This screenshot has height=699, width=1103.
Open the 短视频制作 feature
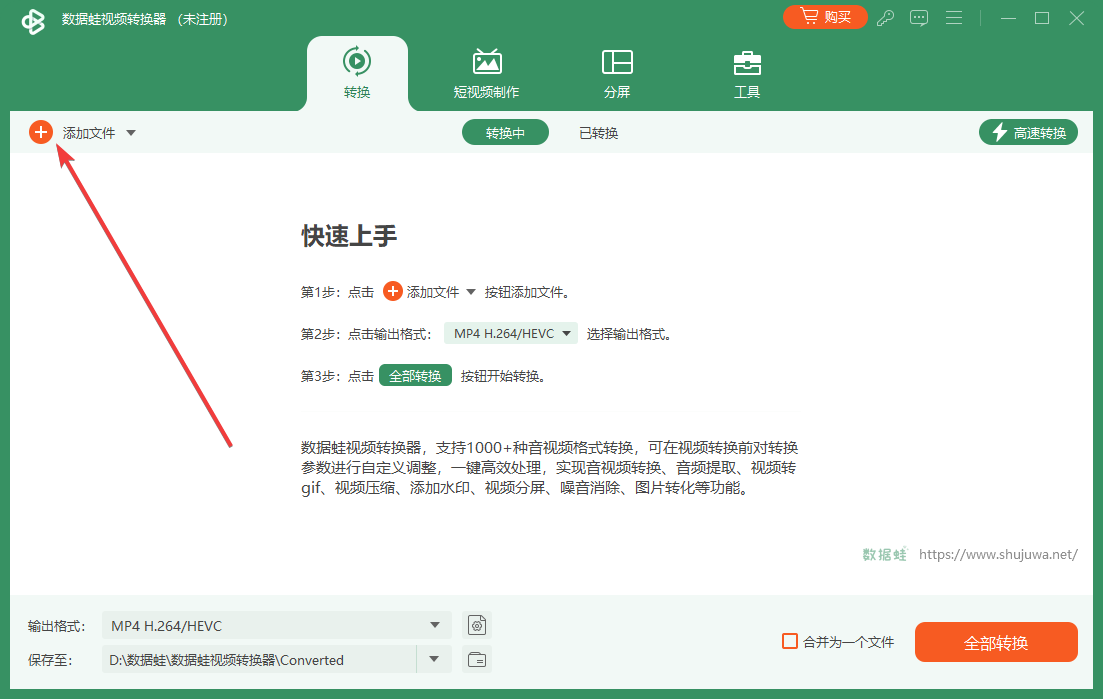pyautogui.click(x=487, y=72)
